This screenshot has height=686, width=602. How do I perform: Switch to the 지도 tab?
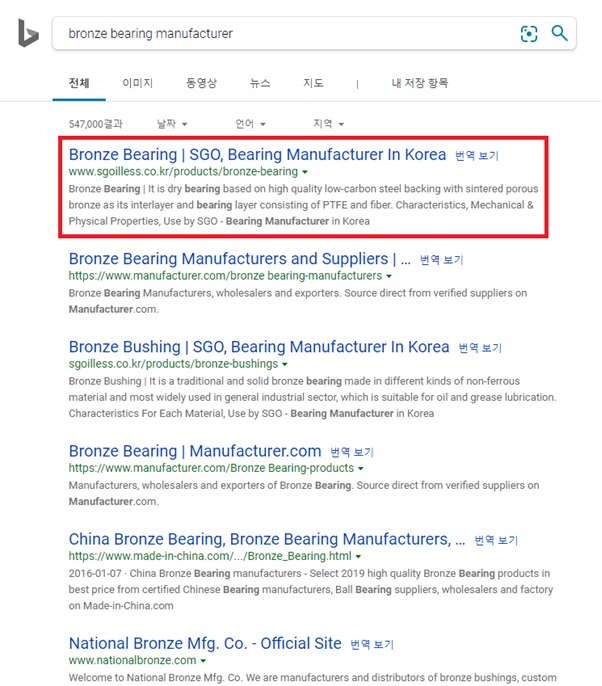tap(313, 83)
